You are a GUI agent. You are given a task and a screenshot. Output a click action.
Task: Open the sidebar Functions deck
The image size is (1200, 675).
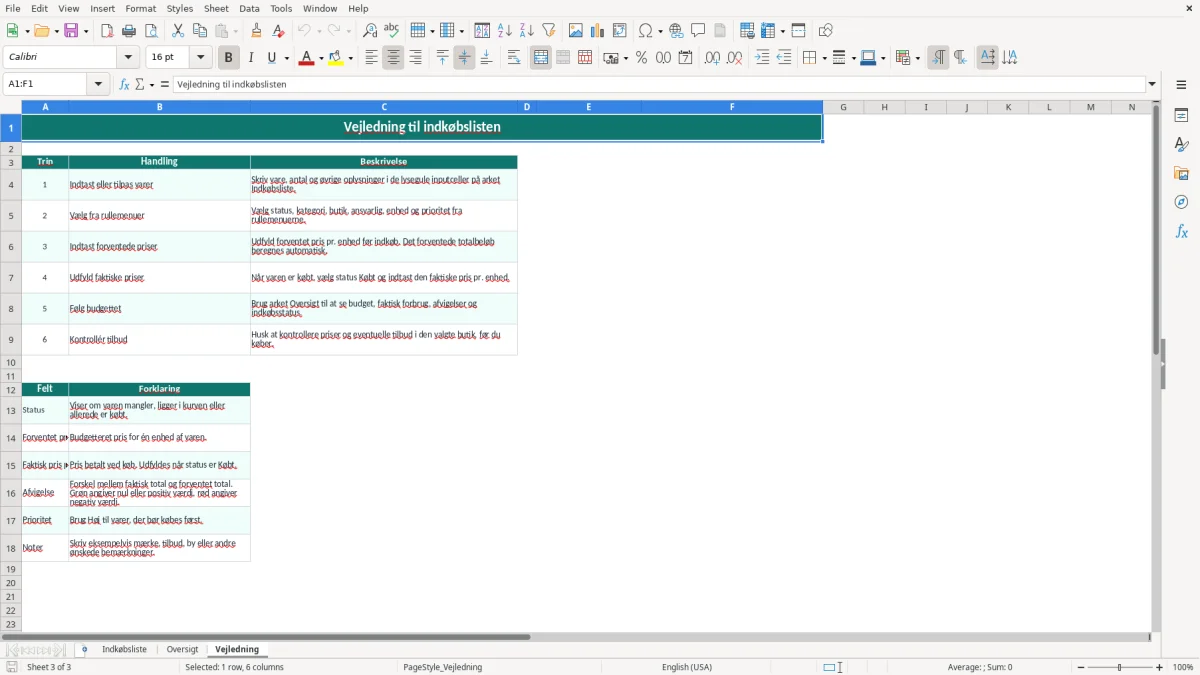point(1181,232)
